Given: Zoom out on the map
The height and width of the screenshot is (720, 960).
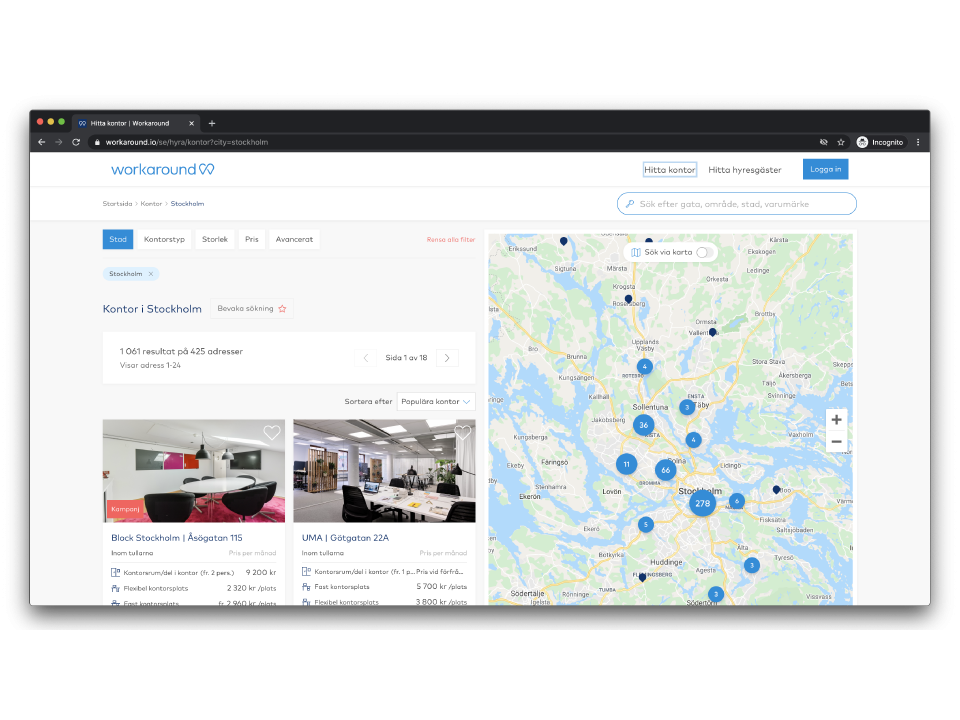Looking at the screenshot, I should [836, 442].
